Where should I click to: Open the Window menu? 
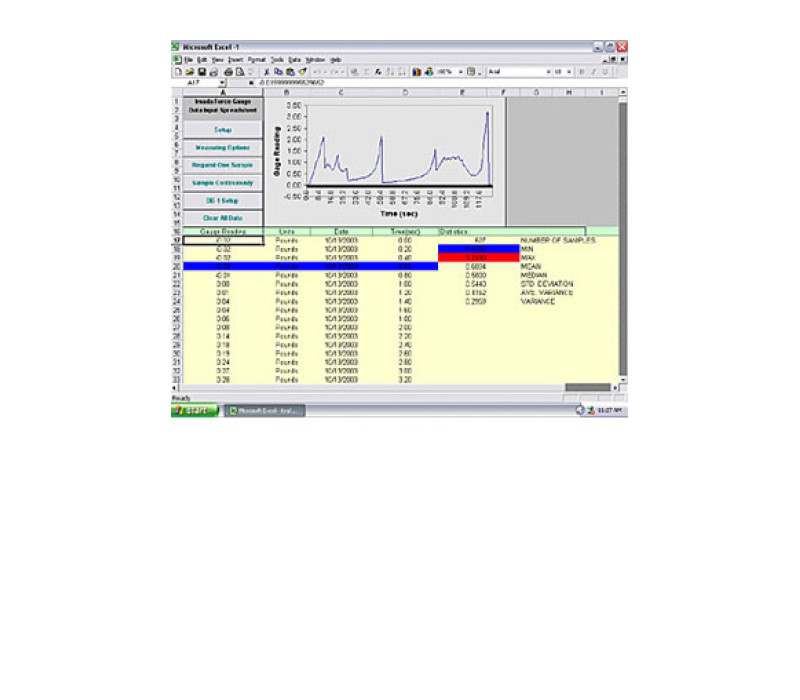tap(315, 60)
